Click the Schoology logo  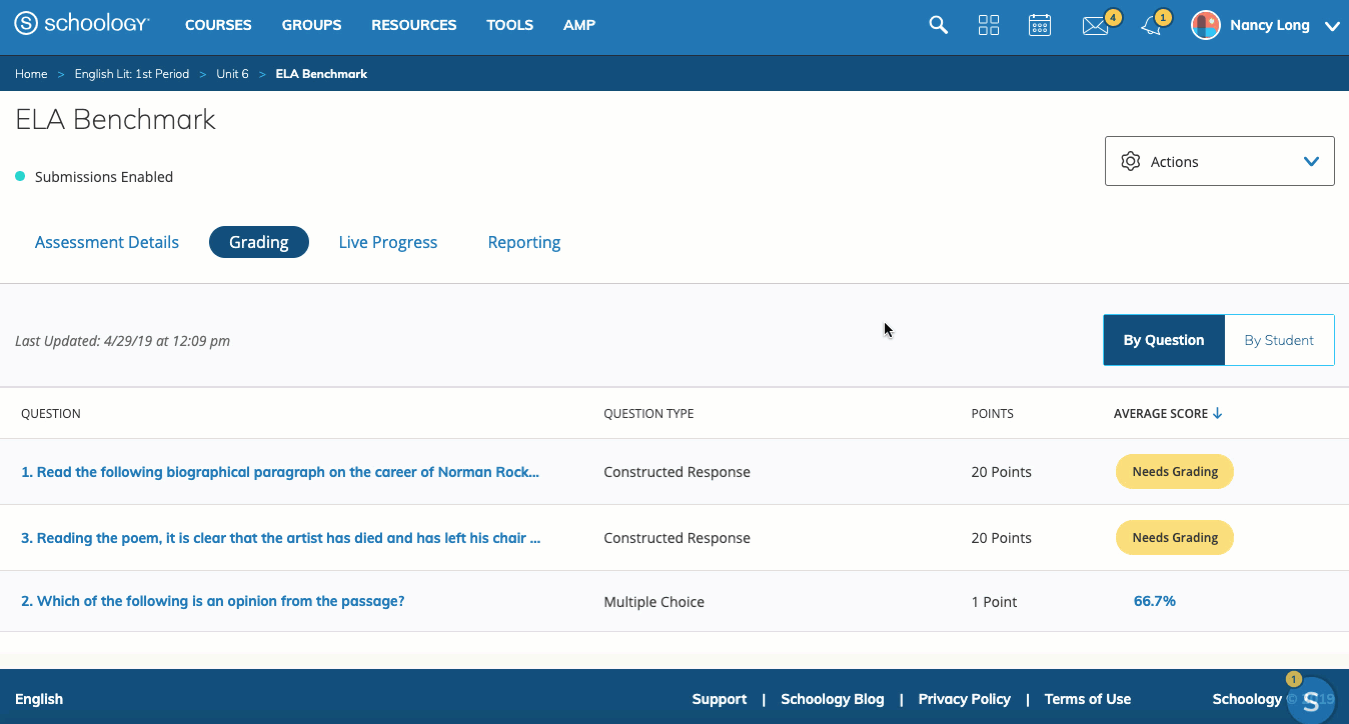pyautogui.click(x=82, y=25)
